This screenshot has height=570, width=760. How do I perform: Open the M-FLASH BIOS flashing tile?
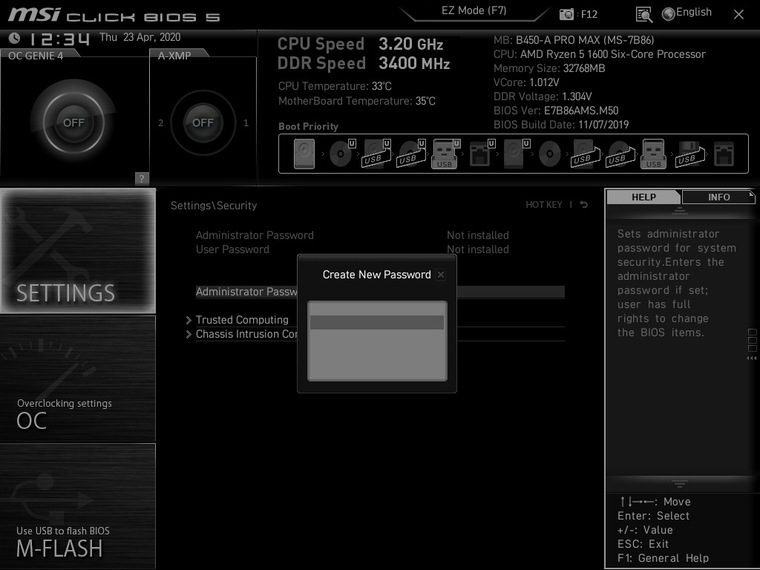pos(78,507)
